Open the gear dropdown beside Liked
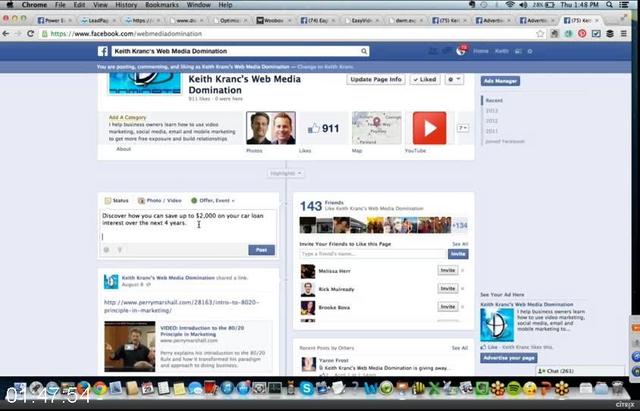The image size is (640, 411). (x=454, y=80)
